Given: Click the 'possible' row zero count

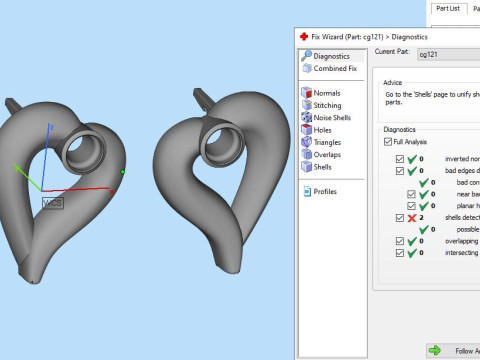Looking at the screenshot, I should point(433,229).
